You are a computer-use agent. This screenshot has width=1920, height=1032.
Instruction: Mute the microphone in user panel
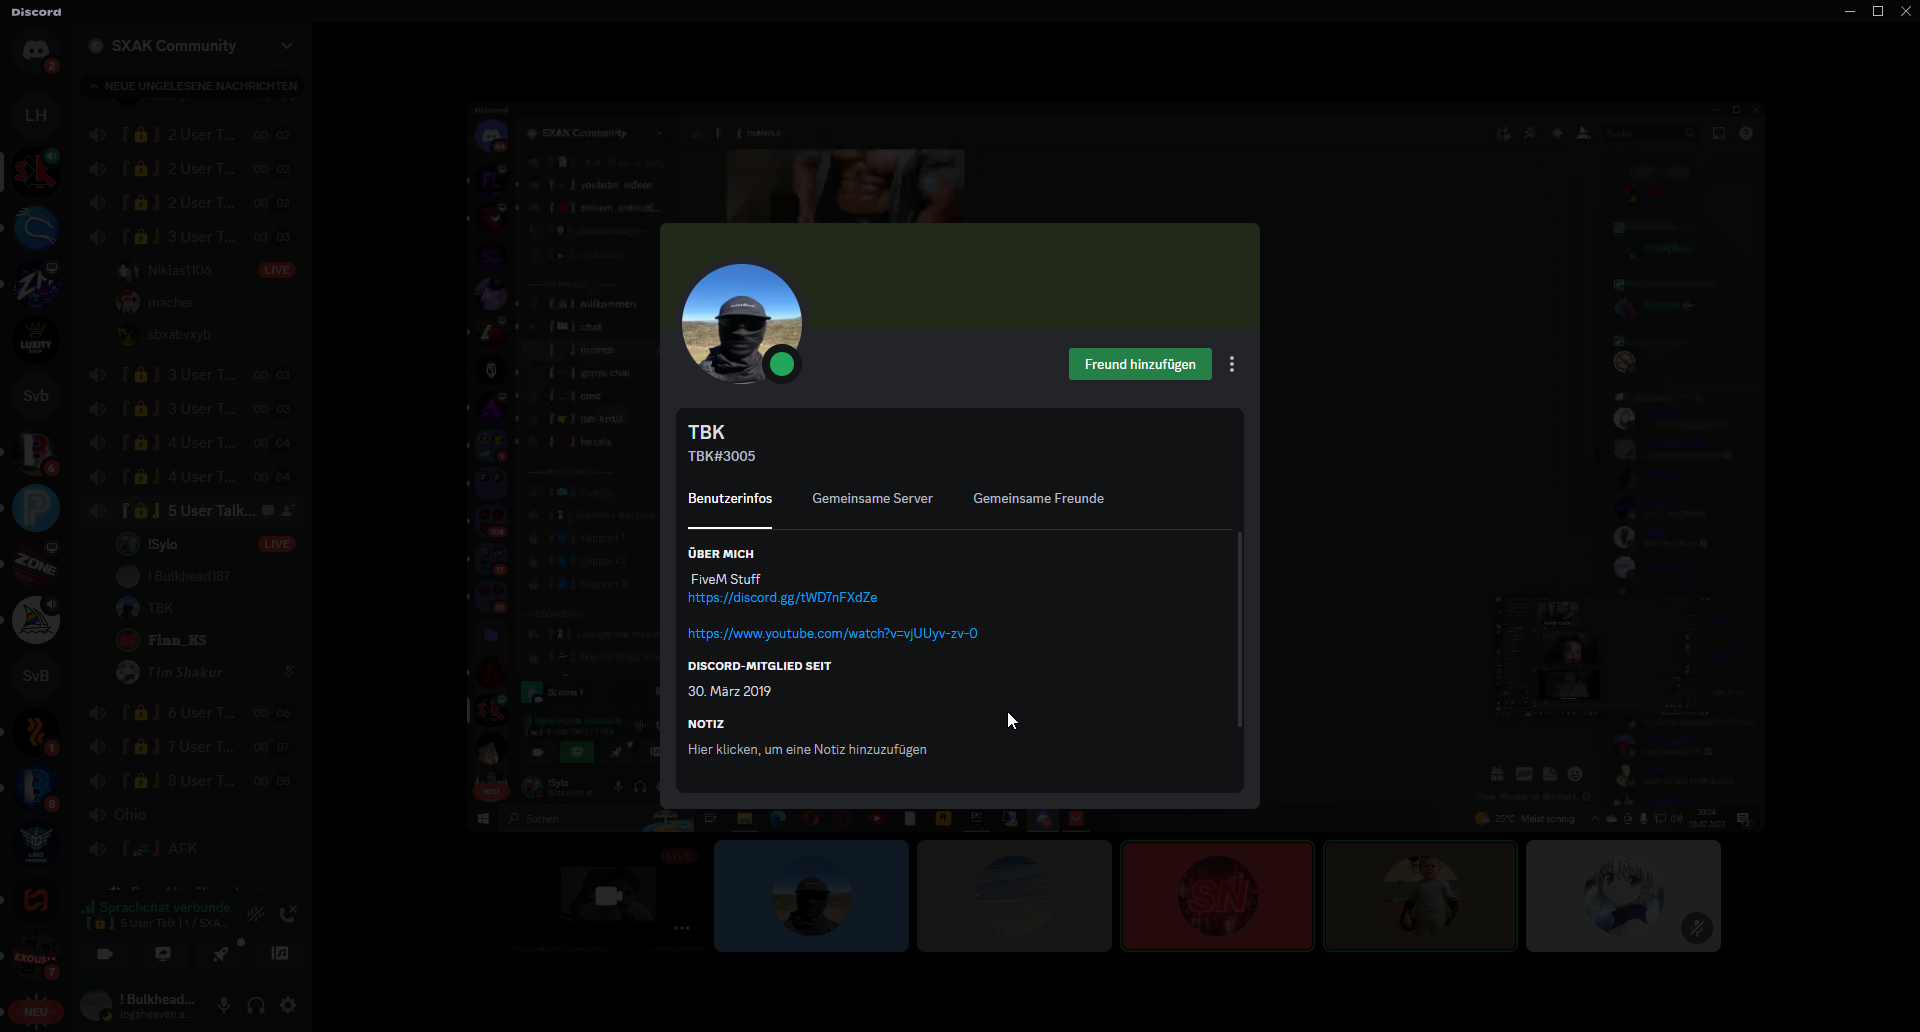coord(224,1005)
